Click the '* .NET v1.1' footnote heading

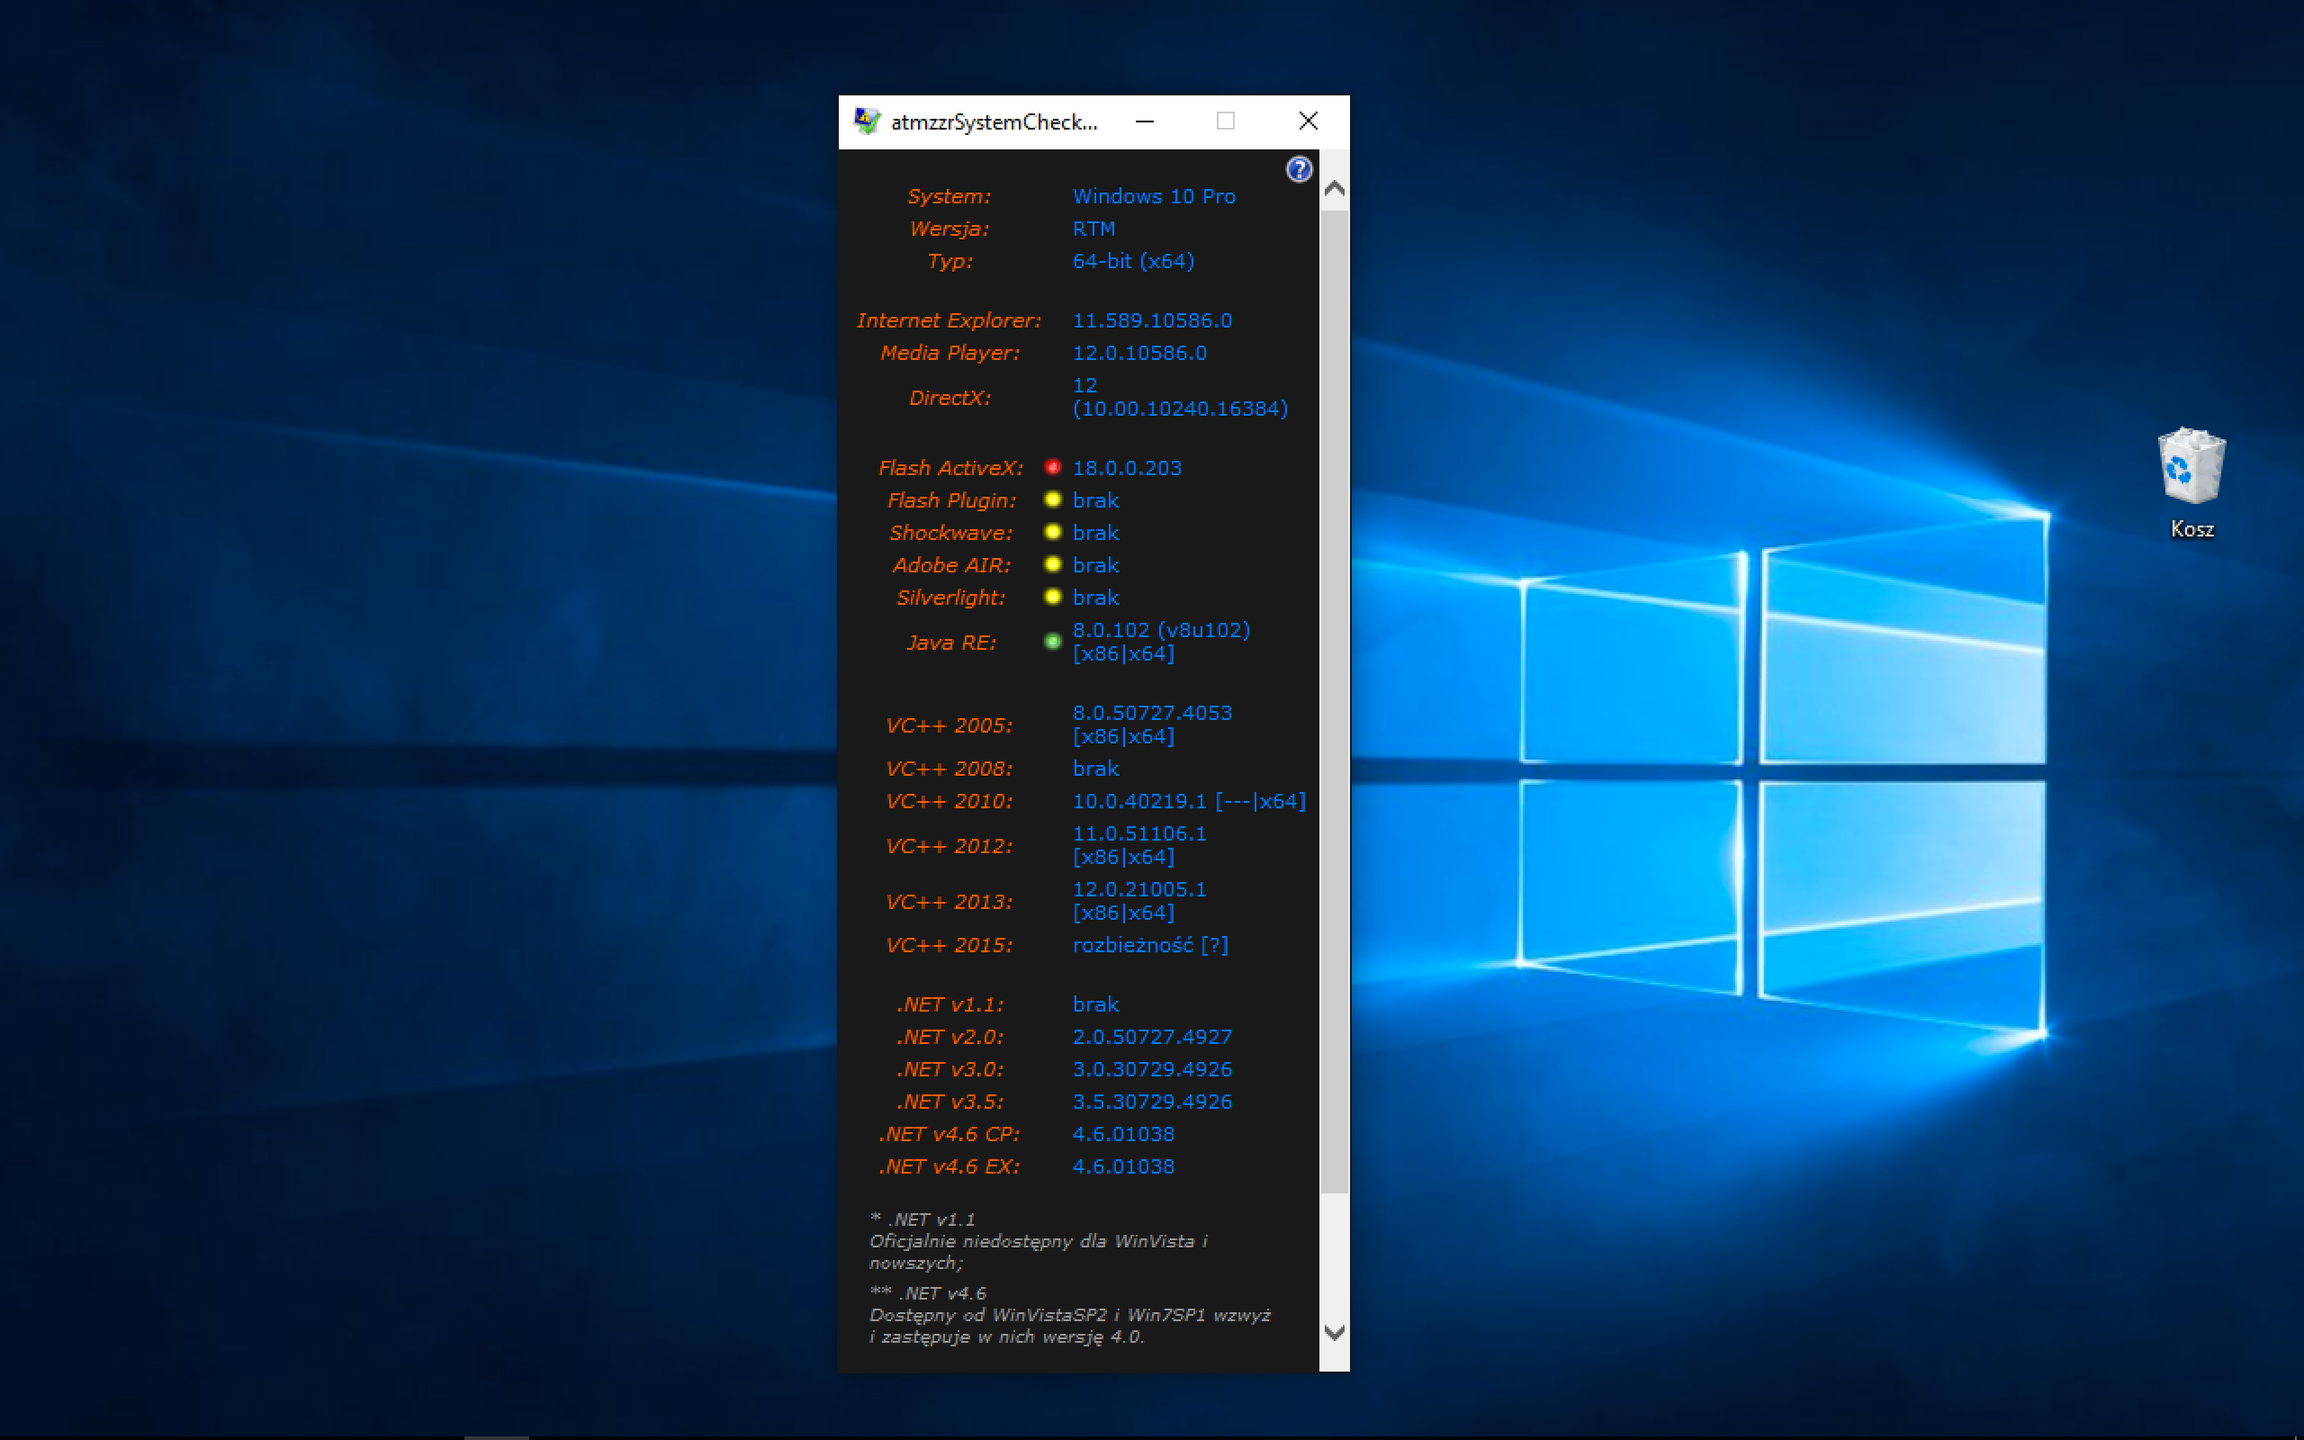pos(922,1219)
